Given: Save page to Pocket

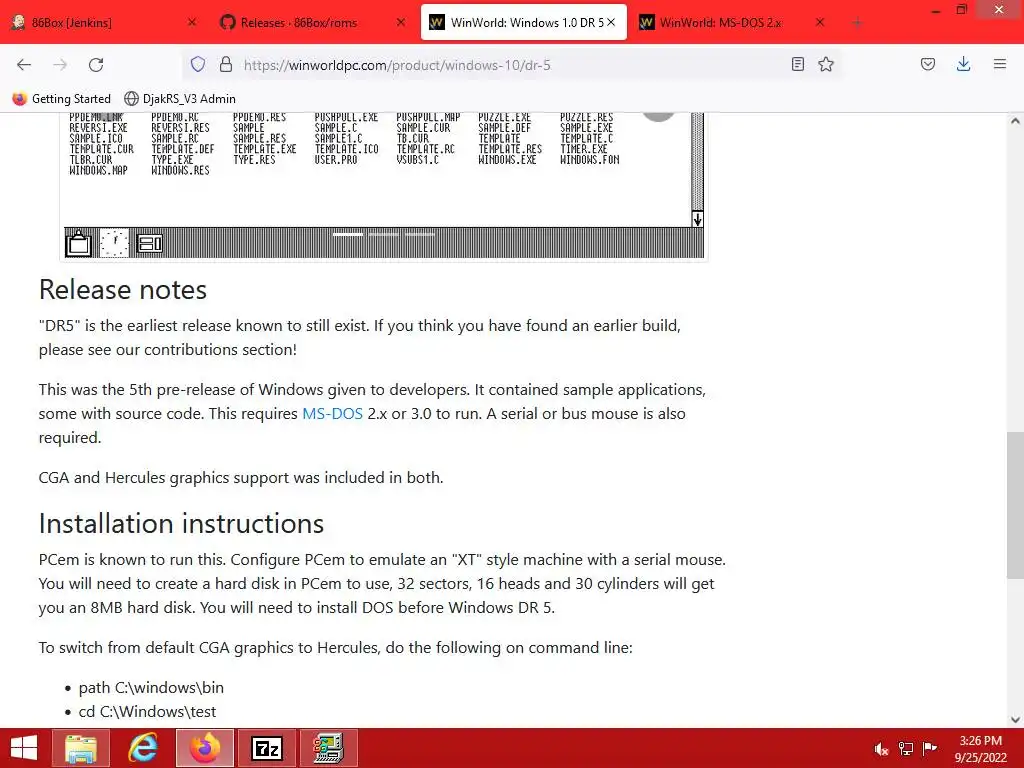Looking at the screenshot, I should coord(928,64).
